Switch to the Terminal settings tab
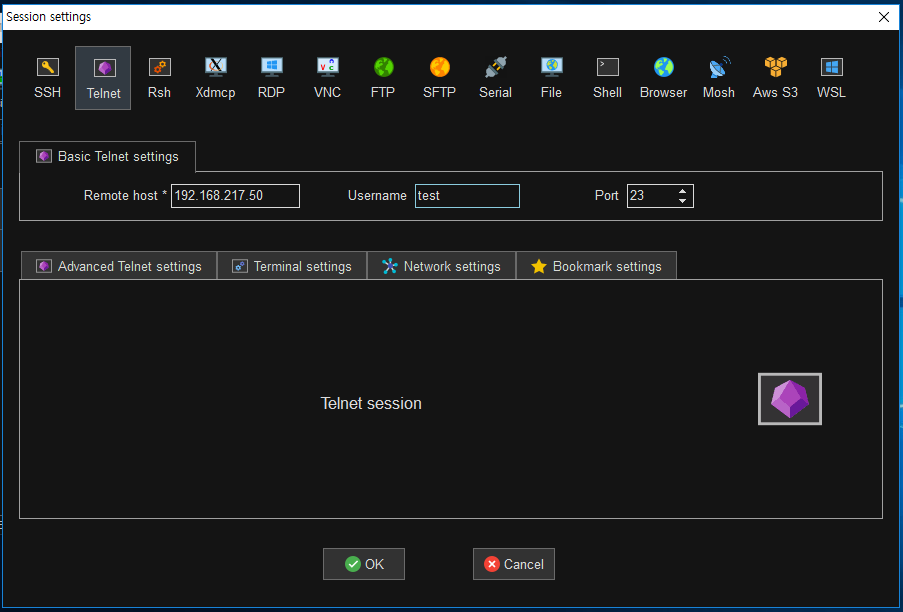The height and width of the screenshot is (612, 903). point(292,266)
